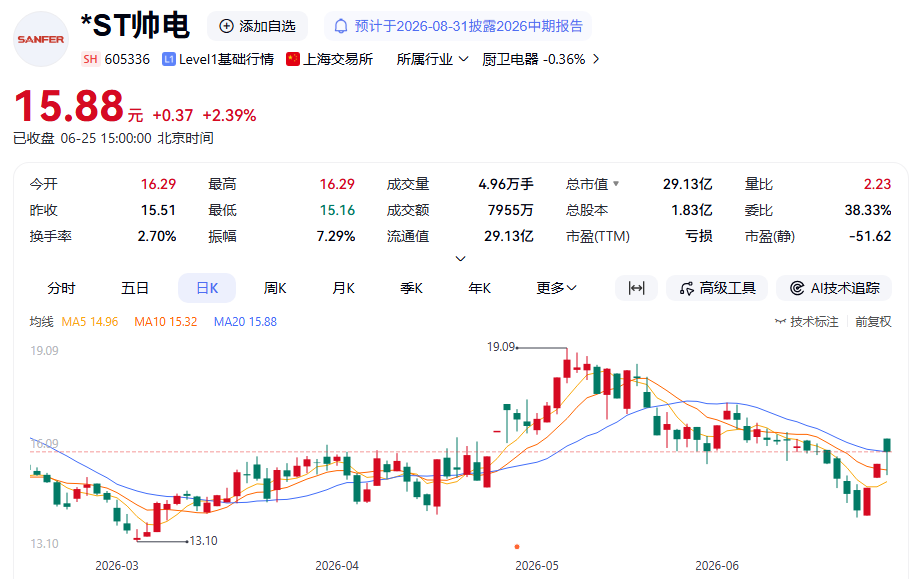Screen dimensions: 919x579
Task: Open 上海交易所 exchange link
Action: [x=338, y=59]
